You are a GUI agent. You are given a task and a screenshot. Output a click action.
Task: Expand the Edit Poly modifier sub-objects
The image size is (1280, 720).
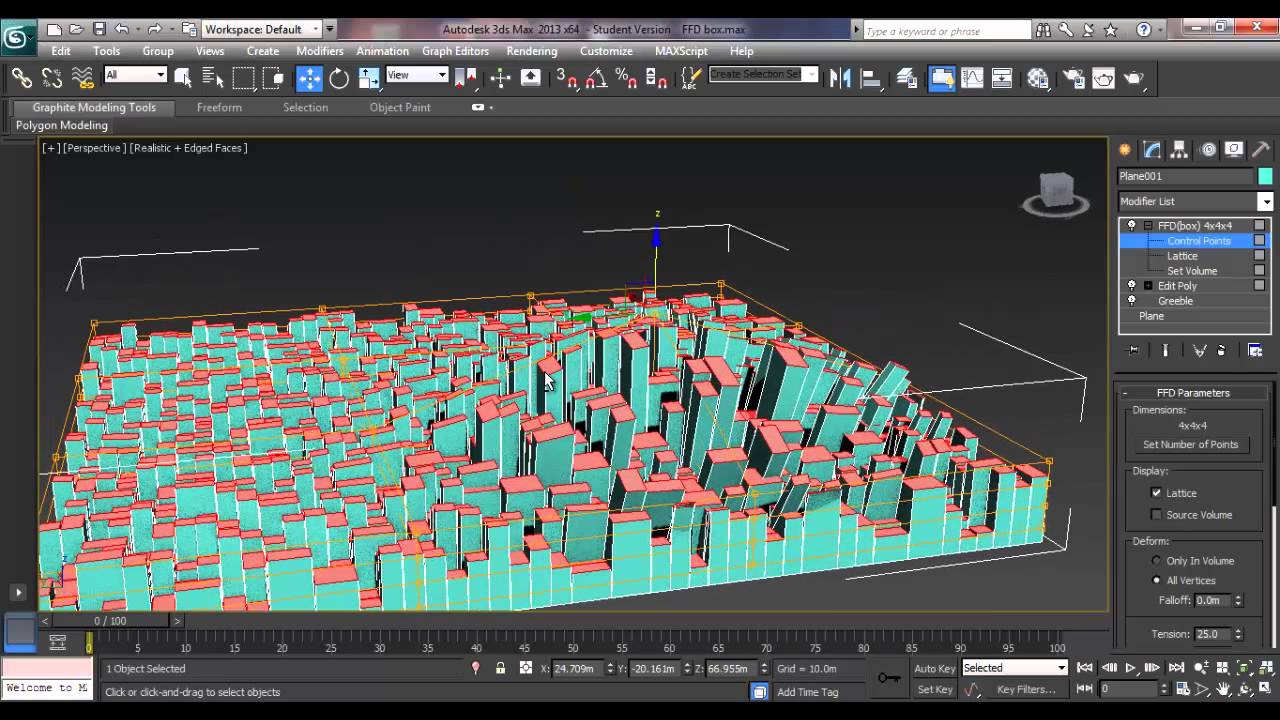1148,286
